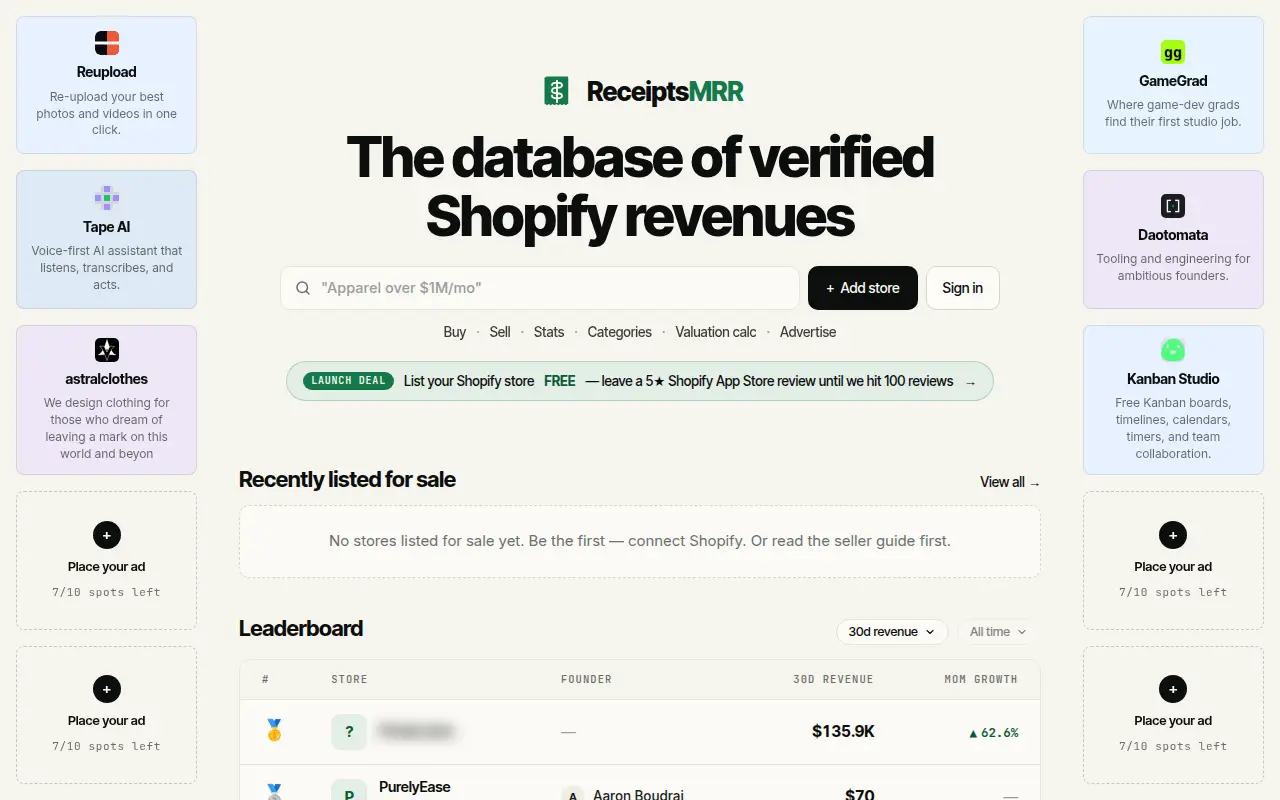1280x800 pixels.
Task: Click the blurred store name in first row
Action: click(x=416, y=732)
